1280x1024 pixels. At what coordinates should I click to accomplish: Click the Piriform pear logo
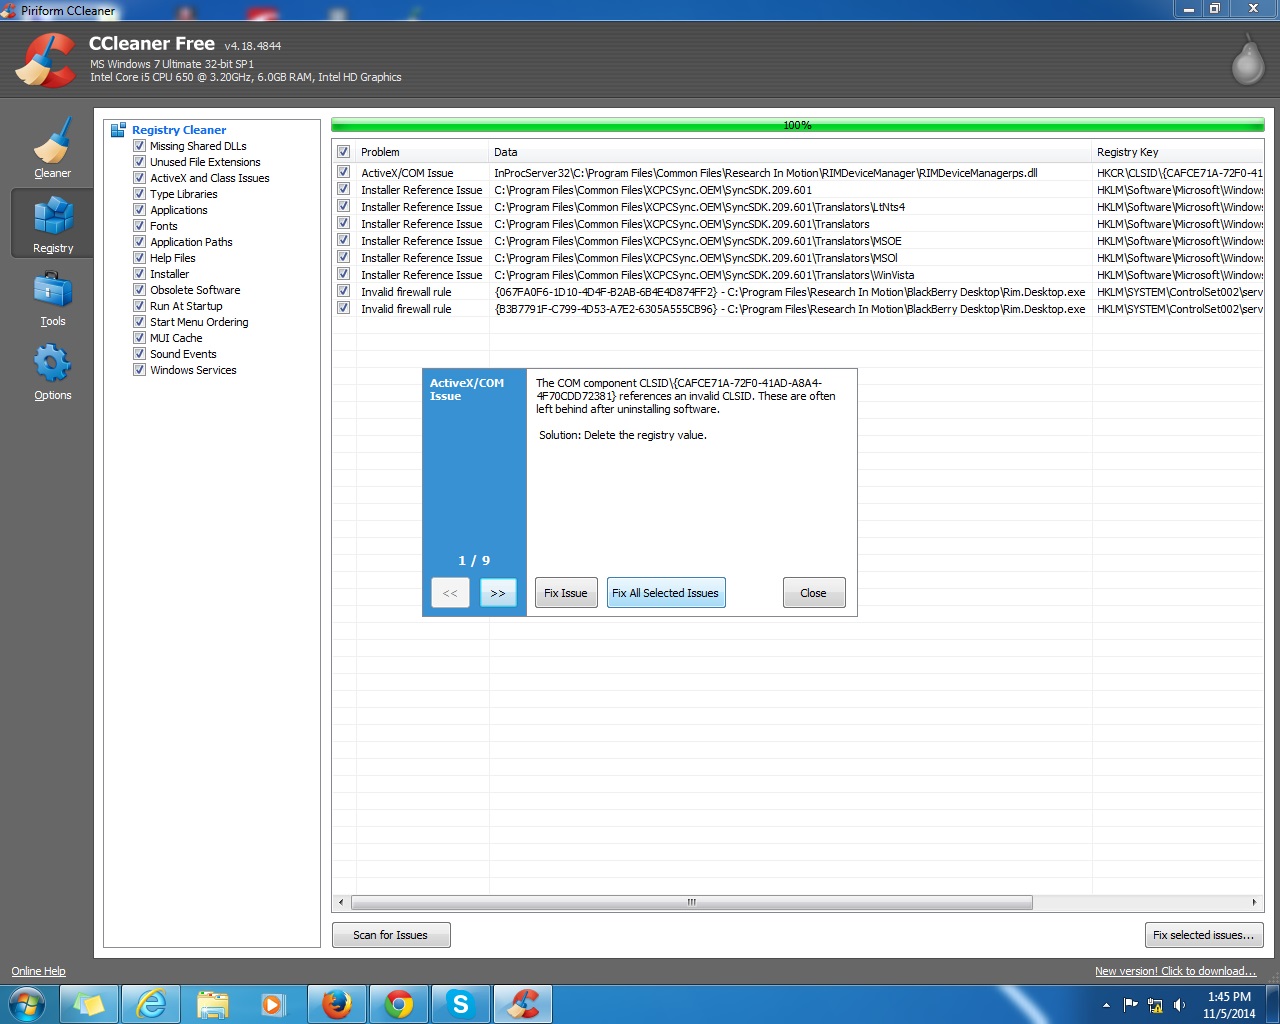click(x=1247, y=60)
